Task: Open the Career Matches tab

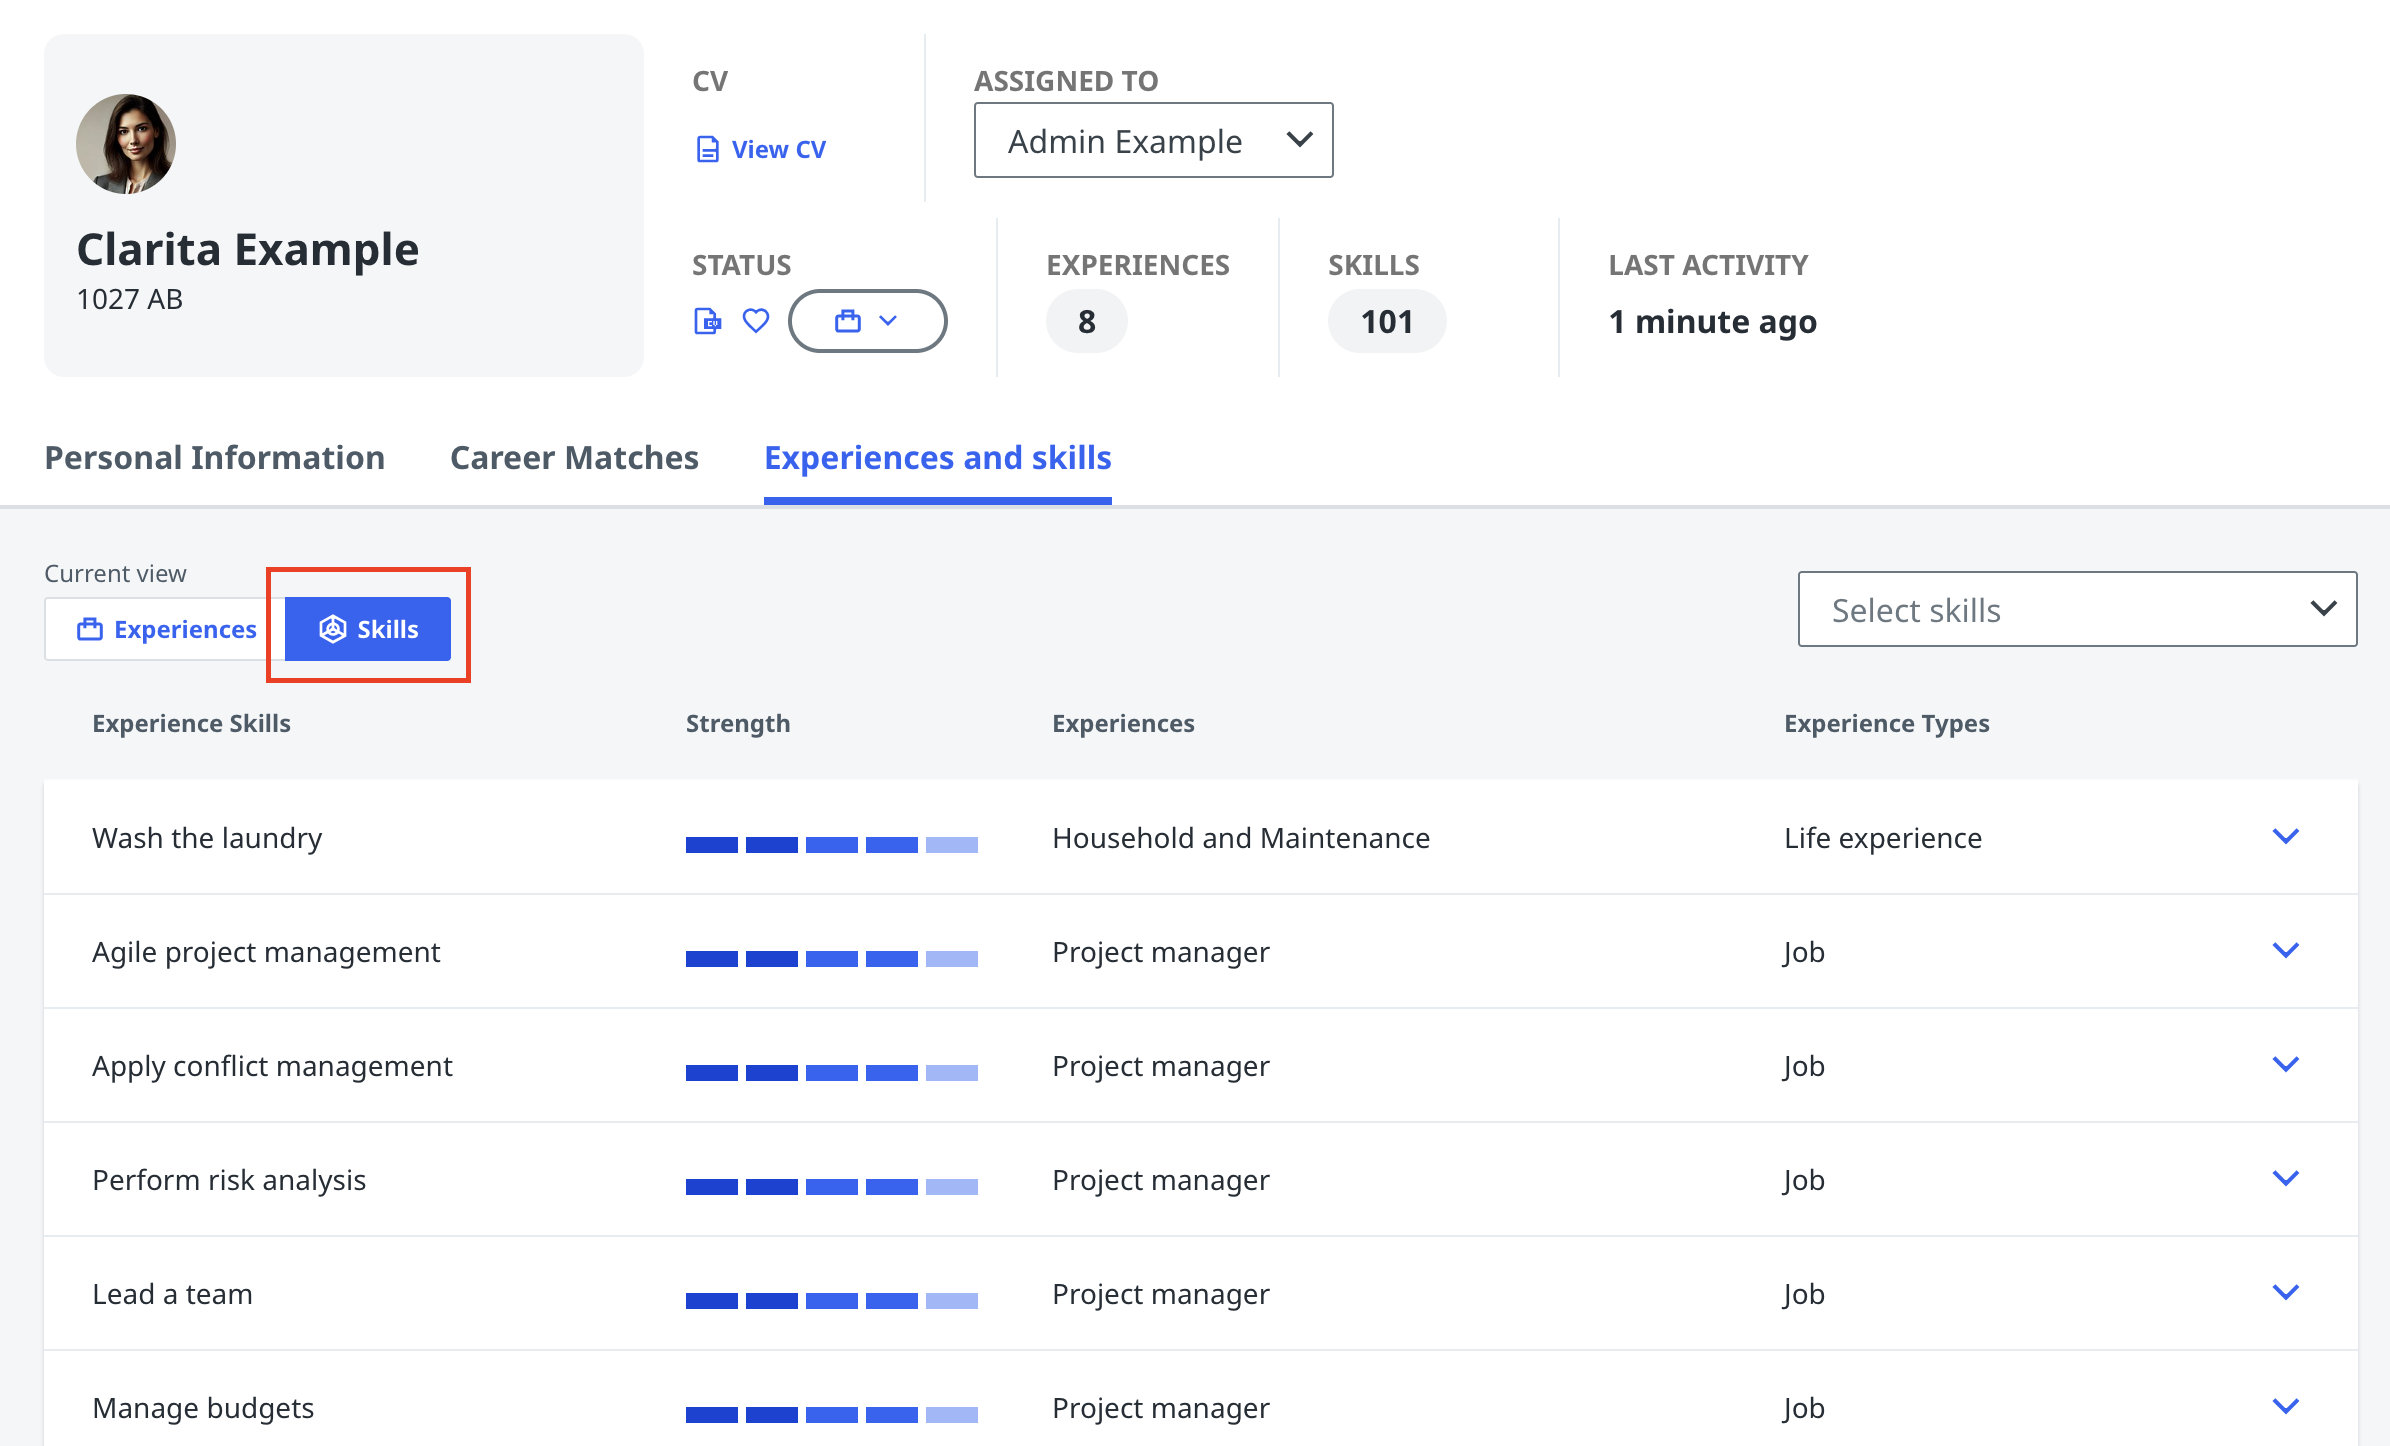Action: [574, 458]
